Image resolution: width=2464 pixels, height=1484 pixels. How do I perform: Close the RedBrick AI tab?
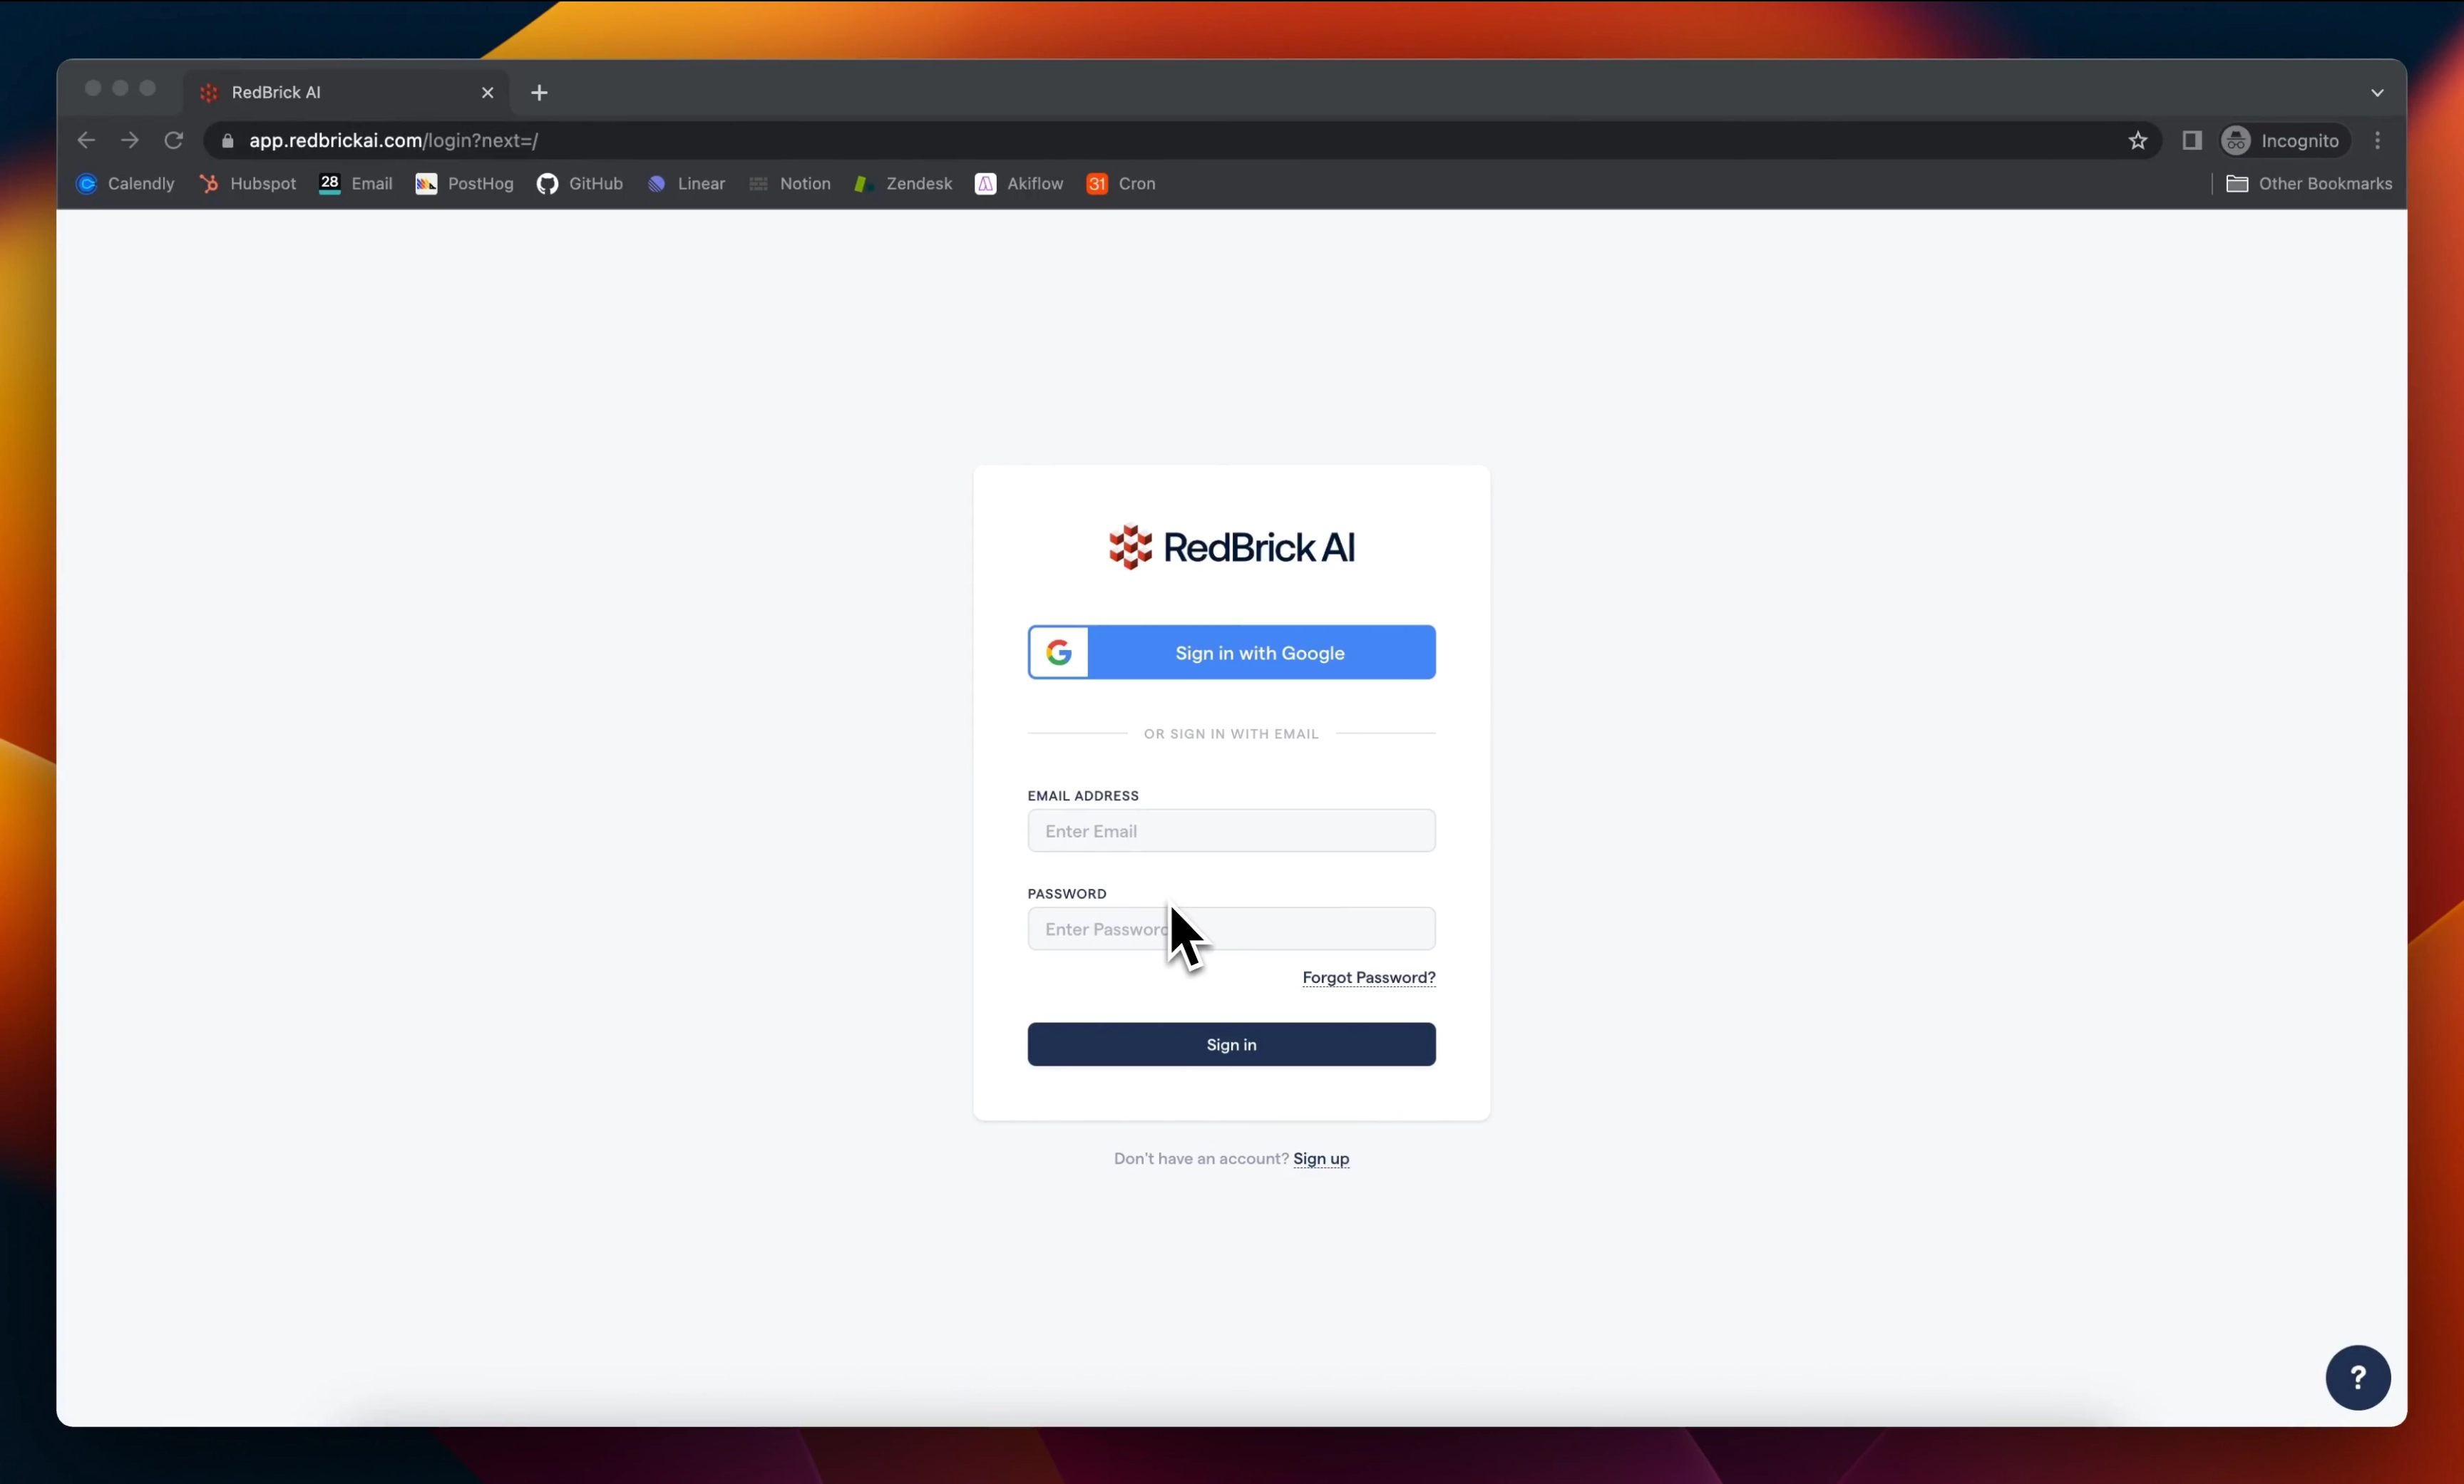coord(487,92)
